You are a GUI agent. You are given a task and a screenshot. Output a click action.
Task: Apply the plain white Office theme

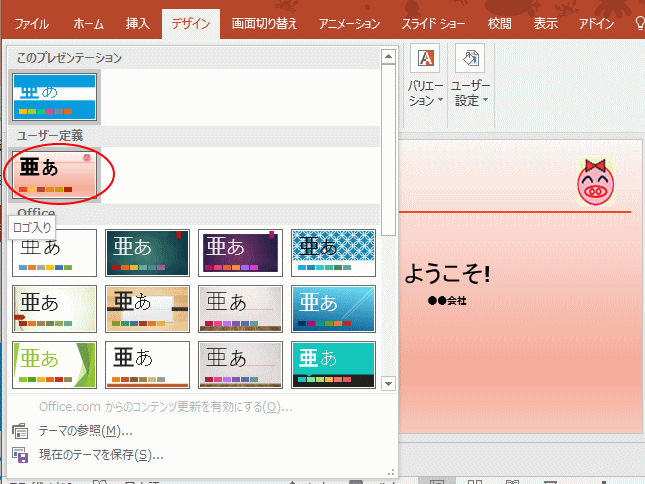coord(54,252)
